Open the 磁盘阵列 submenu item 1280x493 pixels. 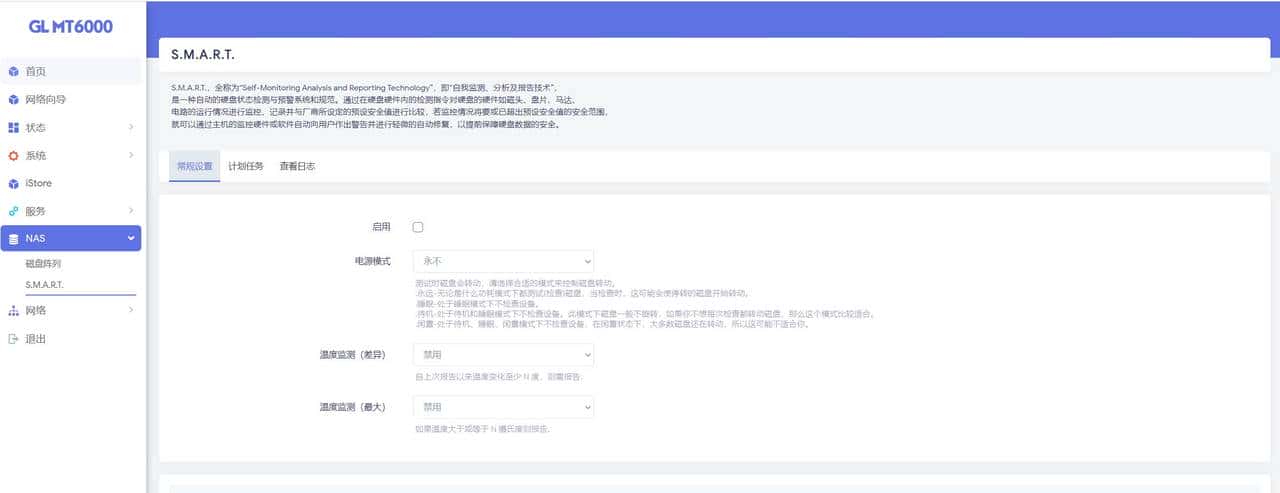43,264
